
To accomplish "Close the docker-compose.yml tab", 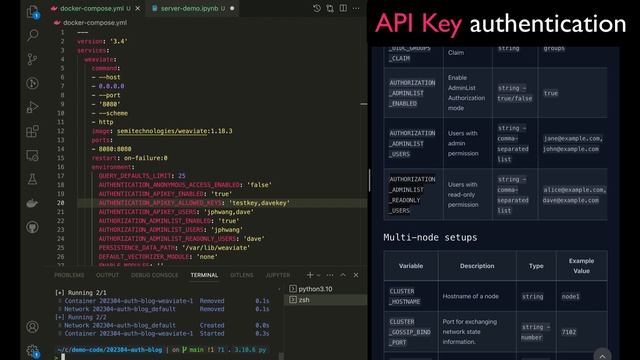I will [138, 8].
